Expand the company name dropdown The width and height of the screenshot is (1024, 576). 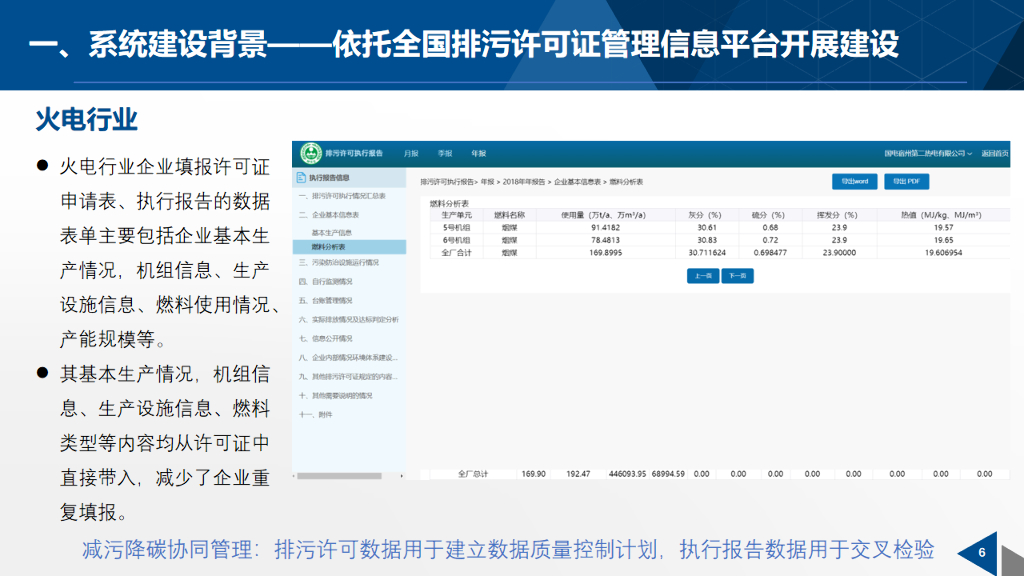point(928,153)
